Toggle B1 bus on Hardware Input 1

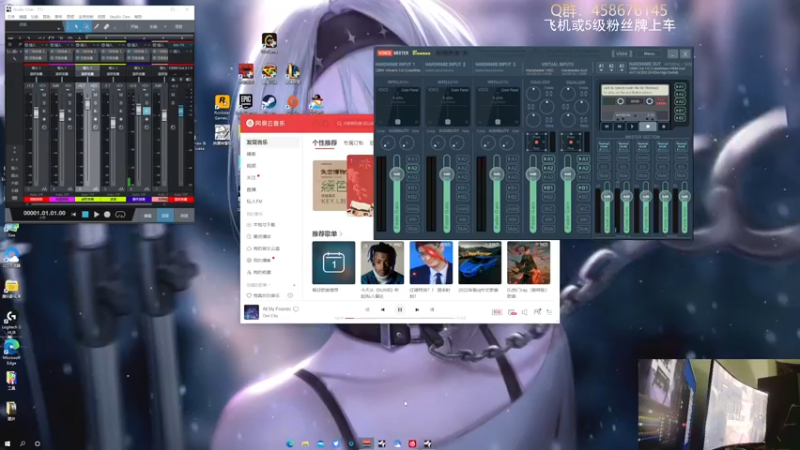click(412, 188)
